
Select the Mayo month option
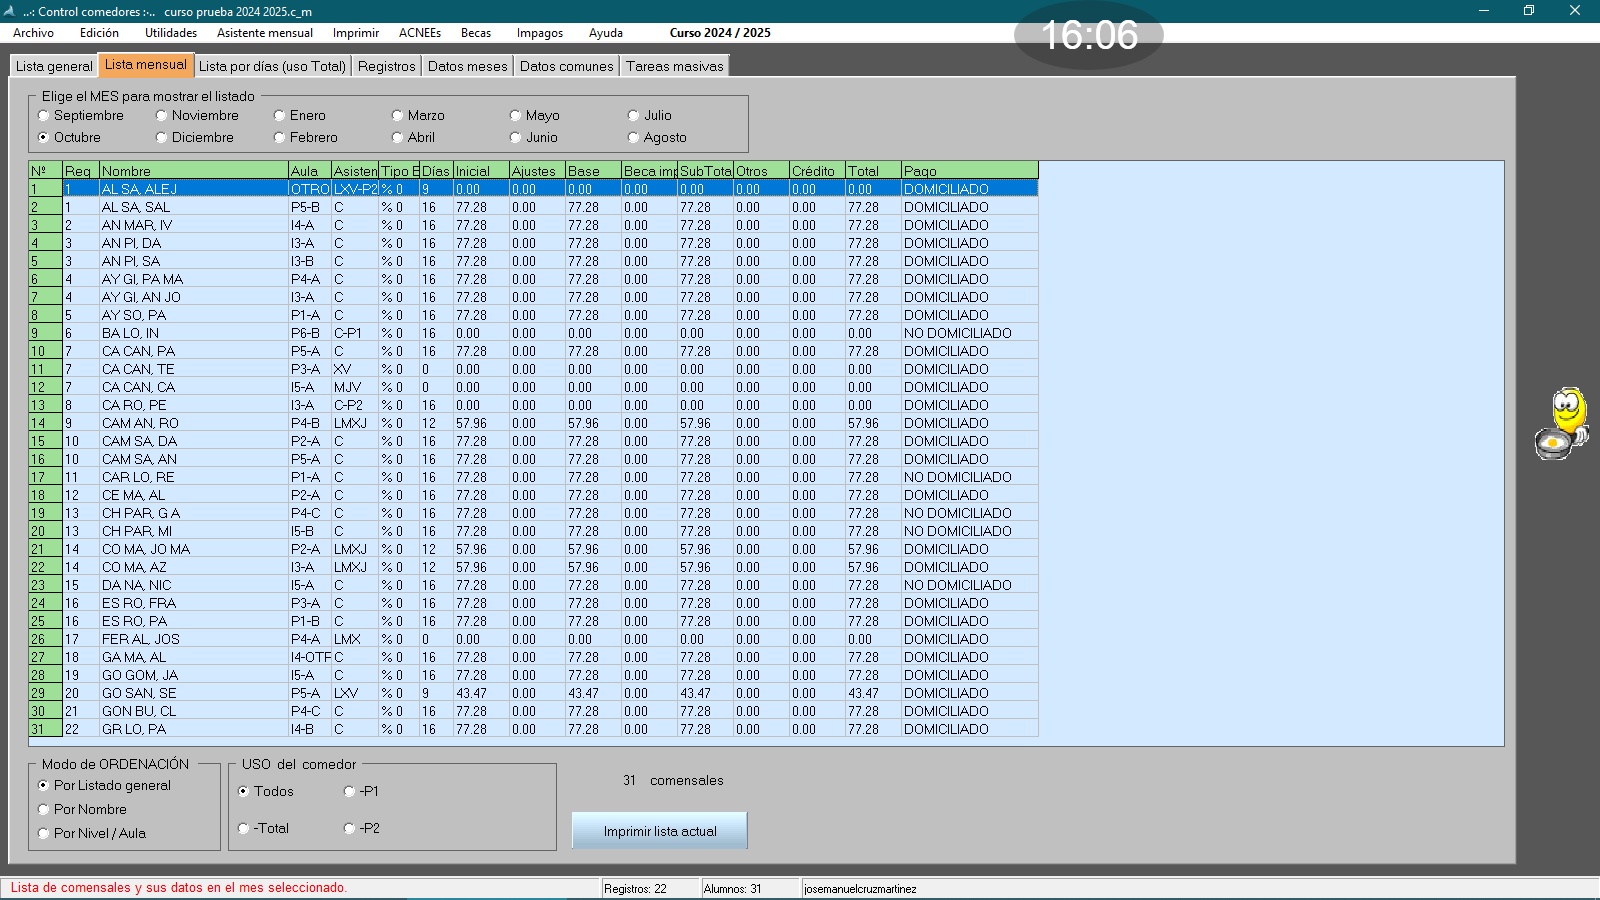[x=535, y=115]
